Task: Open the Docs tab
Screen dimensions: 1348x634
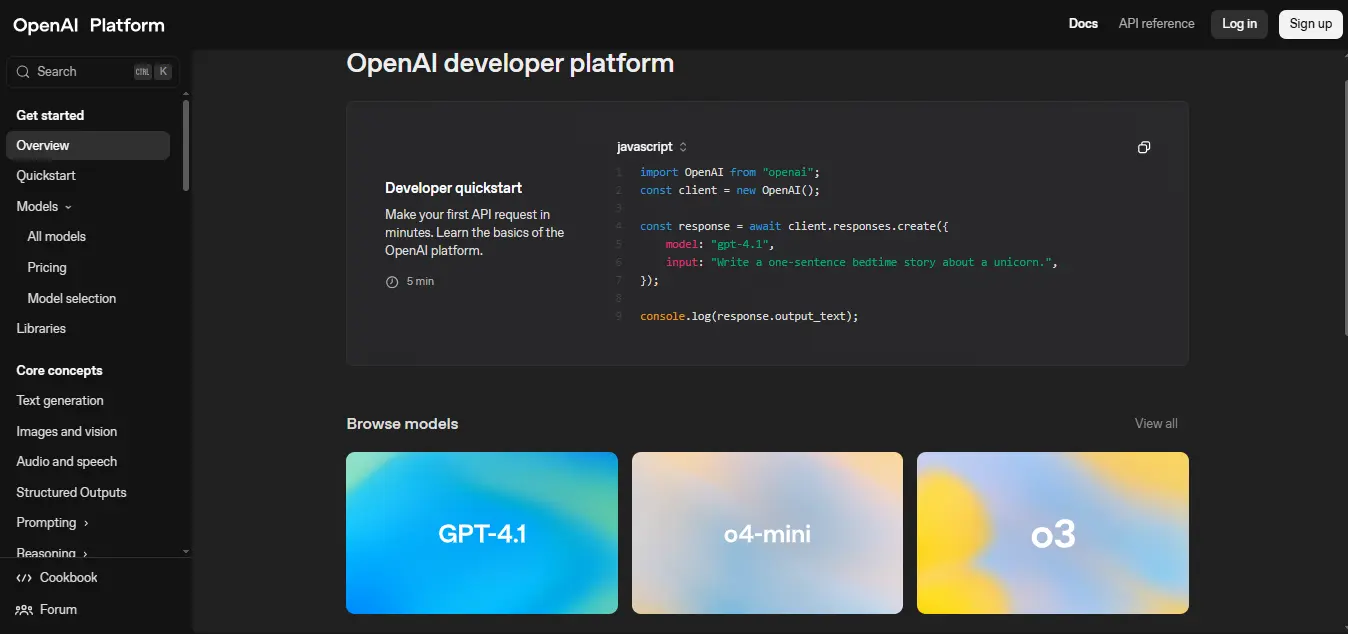Action: pyautogui.click(x=1083, y=24)
